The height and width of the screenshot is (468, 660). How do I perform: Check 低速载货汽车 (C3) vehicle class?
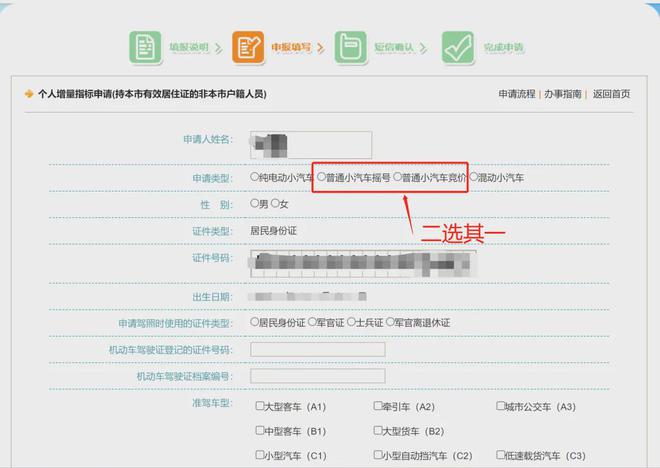(500, 455)
